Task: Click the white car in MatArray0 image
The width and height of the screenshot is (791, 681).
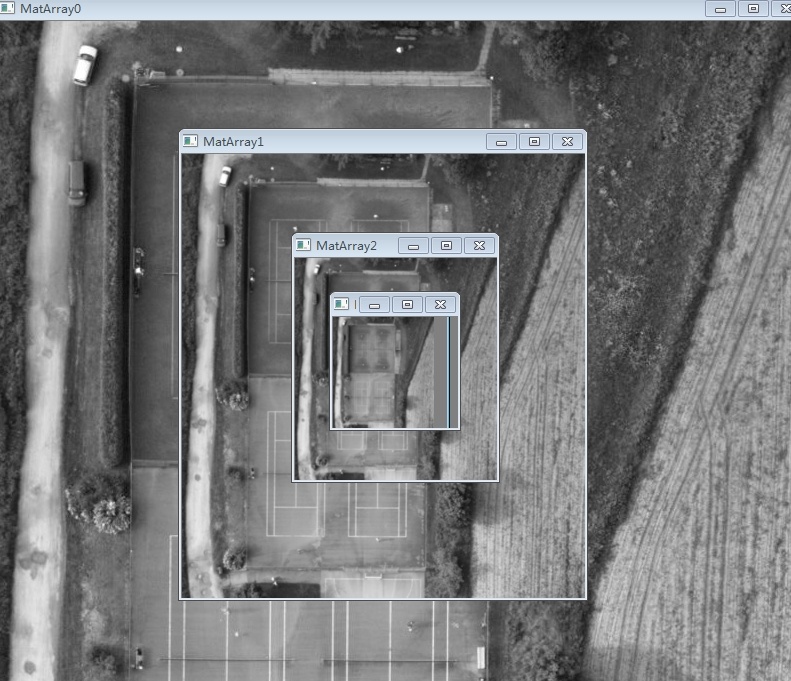Action: pyautogui.click(x=85, y=64)
